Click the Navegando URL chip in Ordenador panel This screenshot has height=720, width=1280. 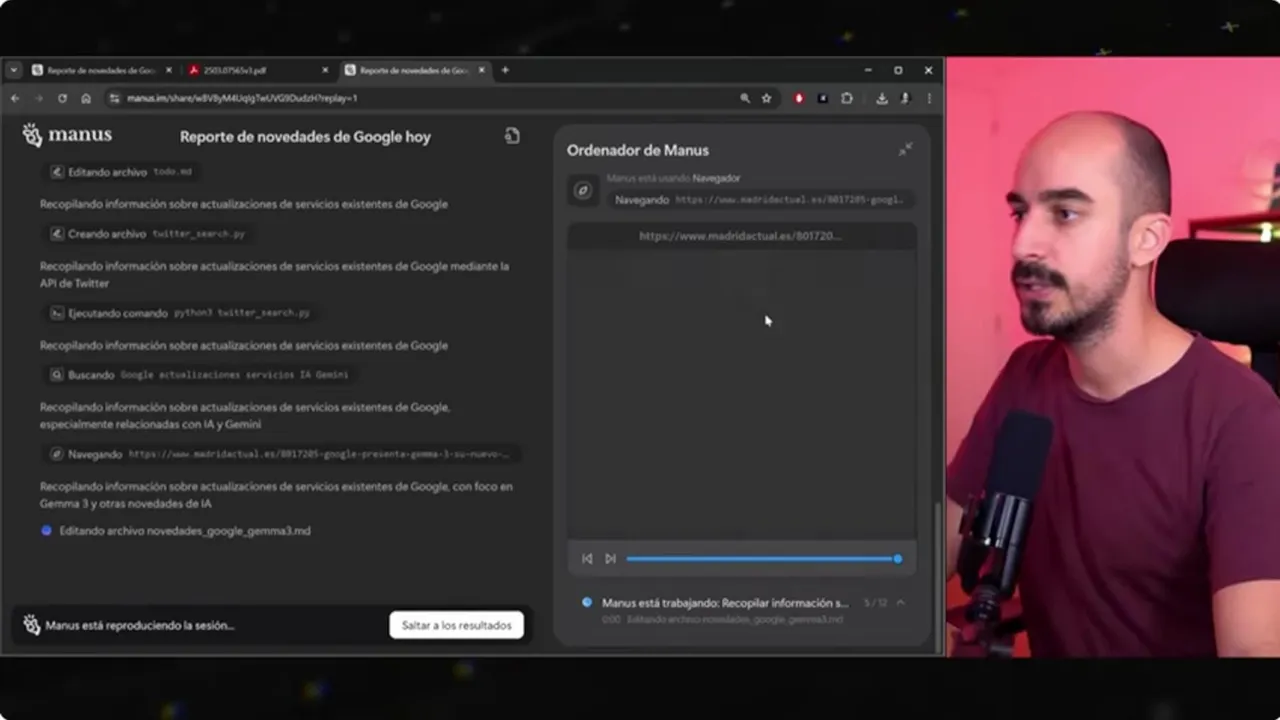(760, 200)
